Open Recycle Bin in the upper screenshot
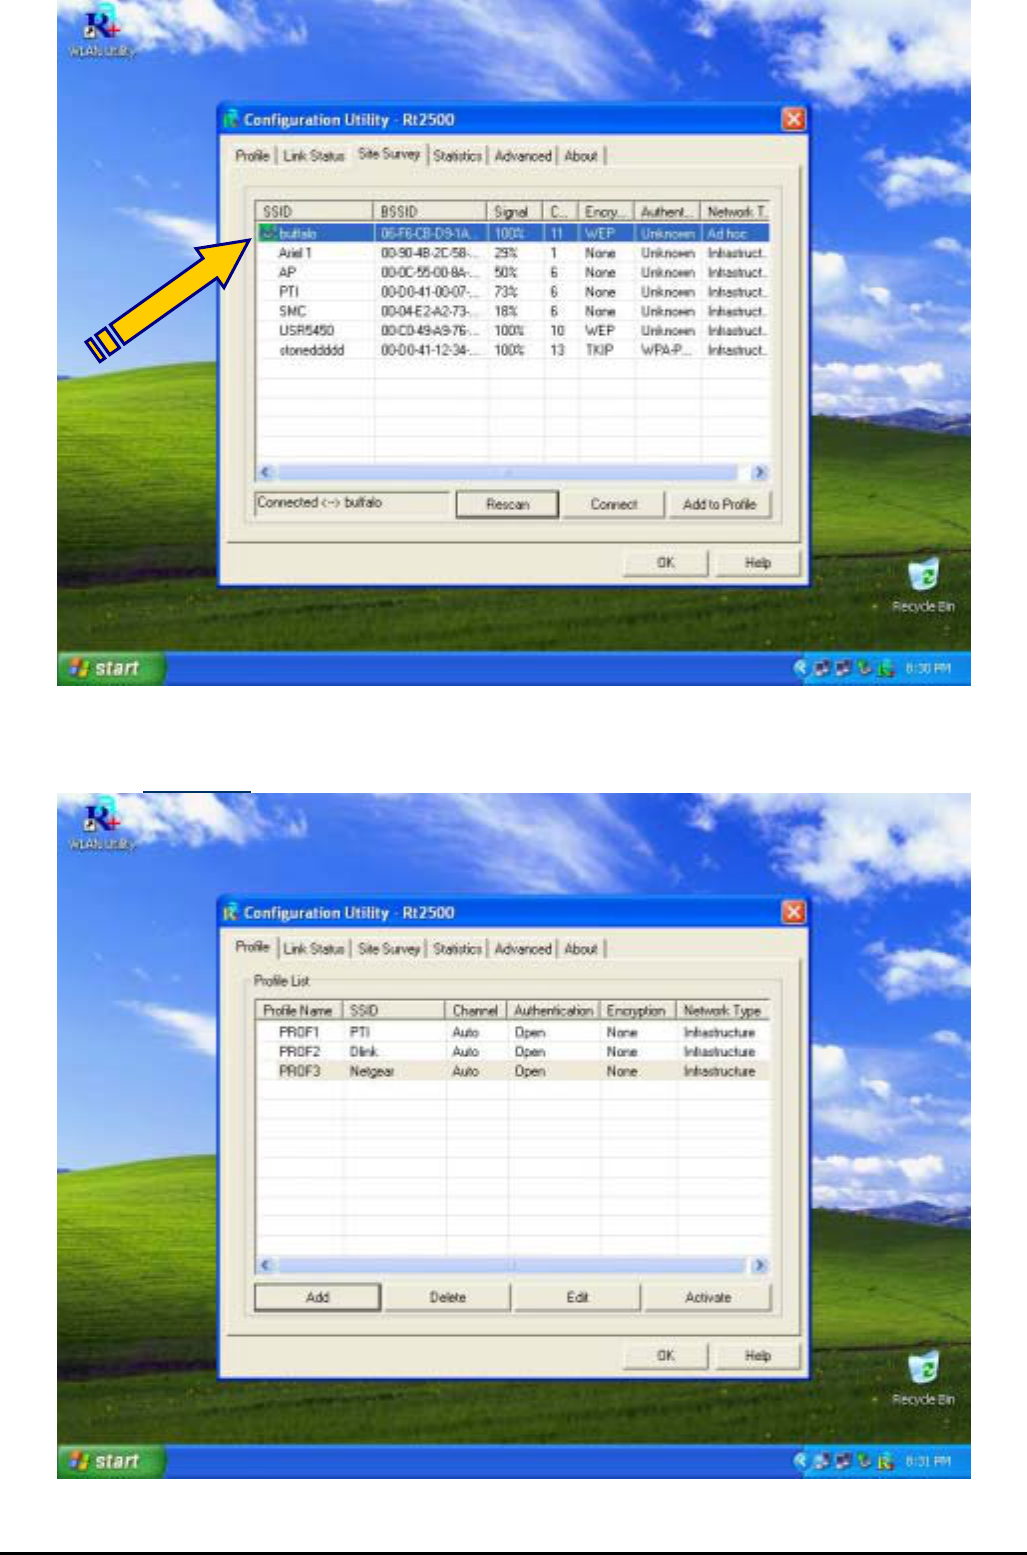 [x=923, y=586]
